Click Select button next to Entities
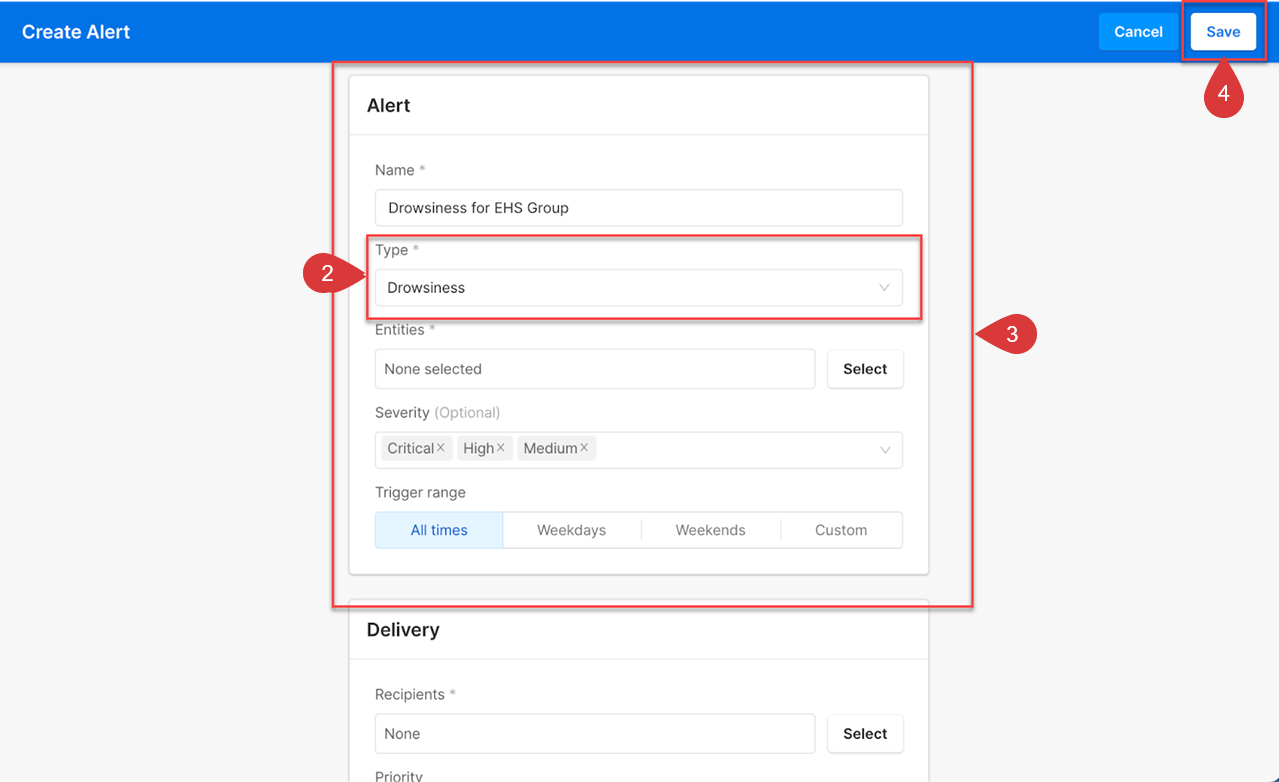 [865, 369]
